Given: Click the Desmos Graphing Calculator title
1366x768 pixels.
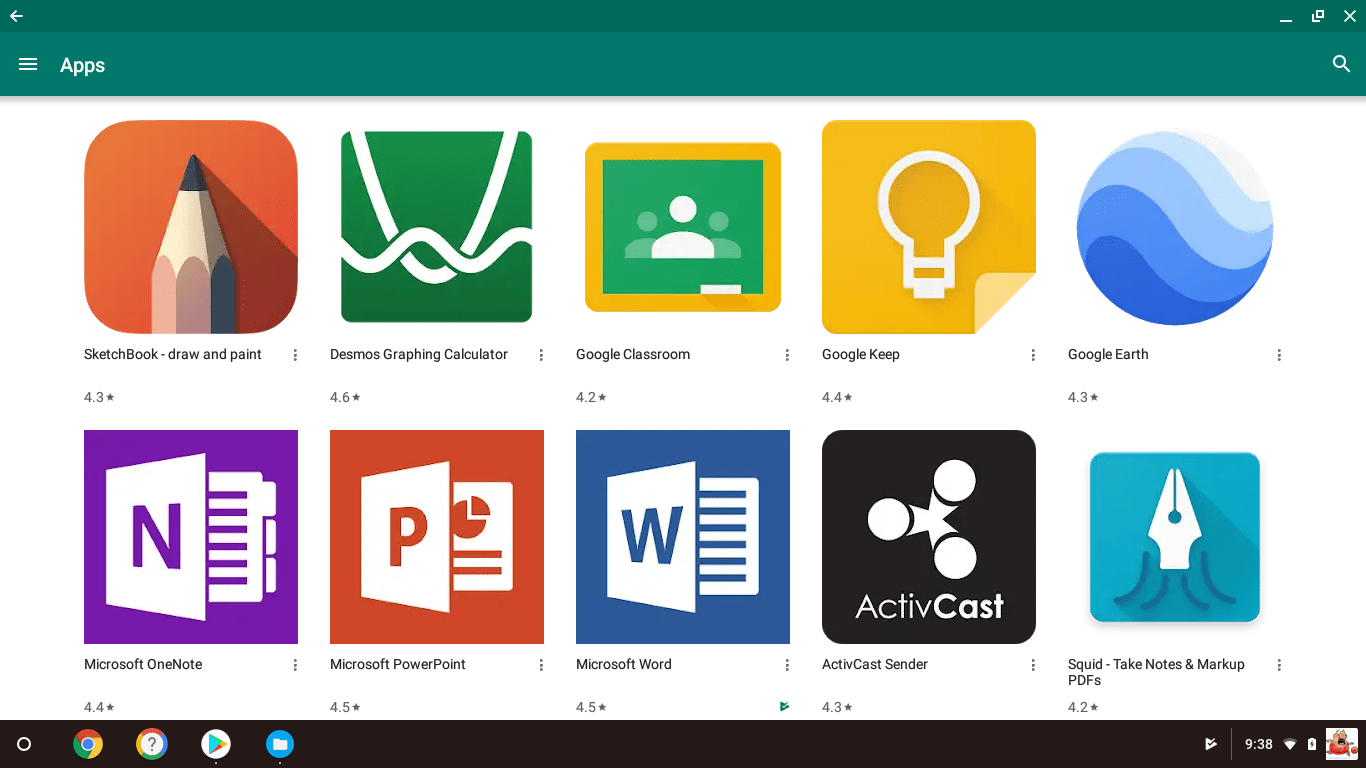Looking at the screenshot, I should tap(419, 354).
